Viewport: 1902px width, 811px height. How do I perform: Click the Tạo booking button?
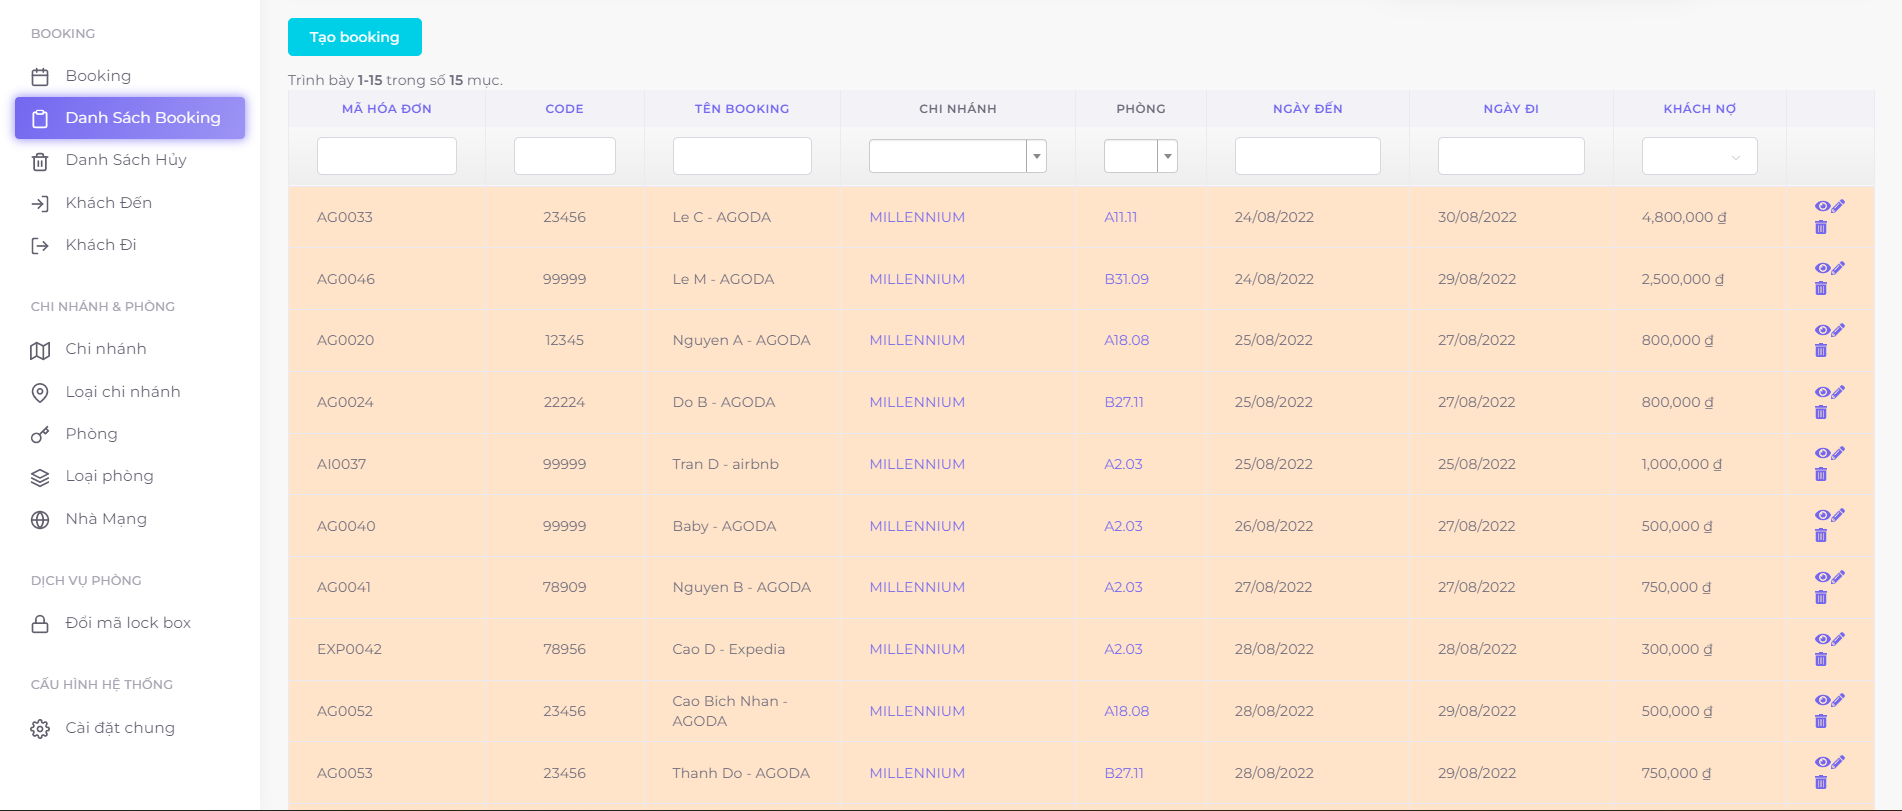tap(355, 37)
